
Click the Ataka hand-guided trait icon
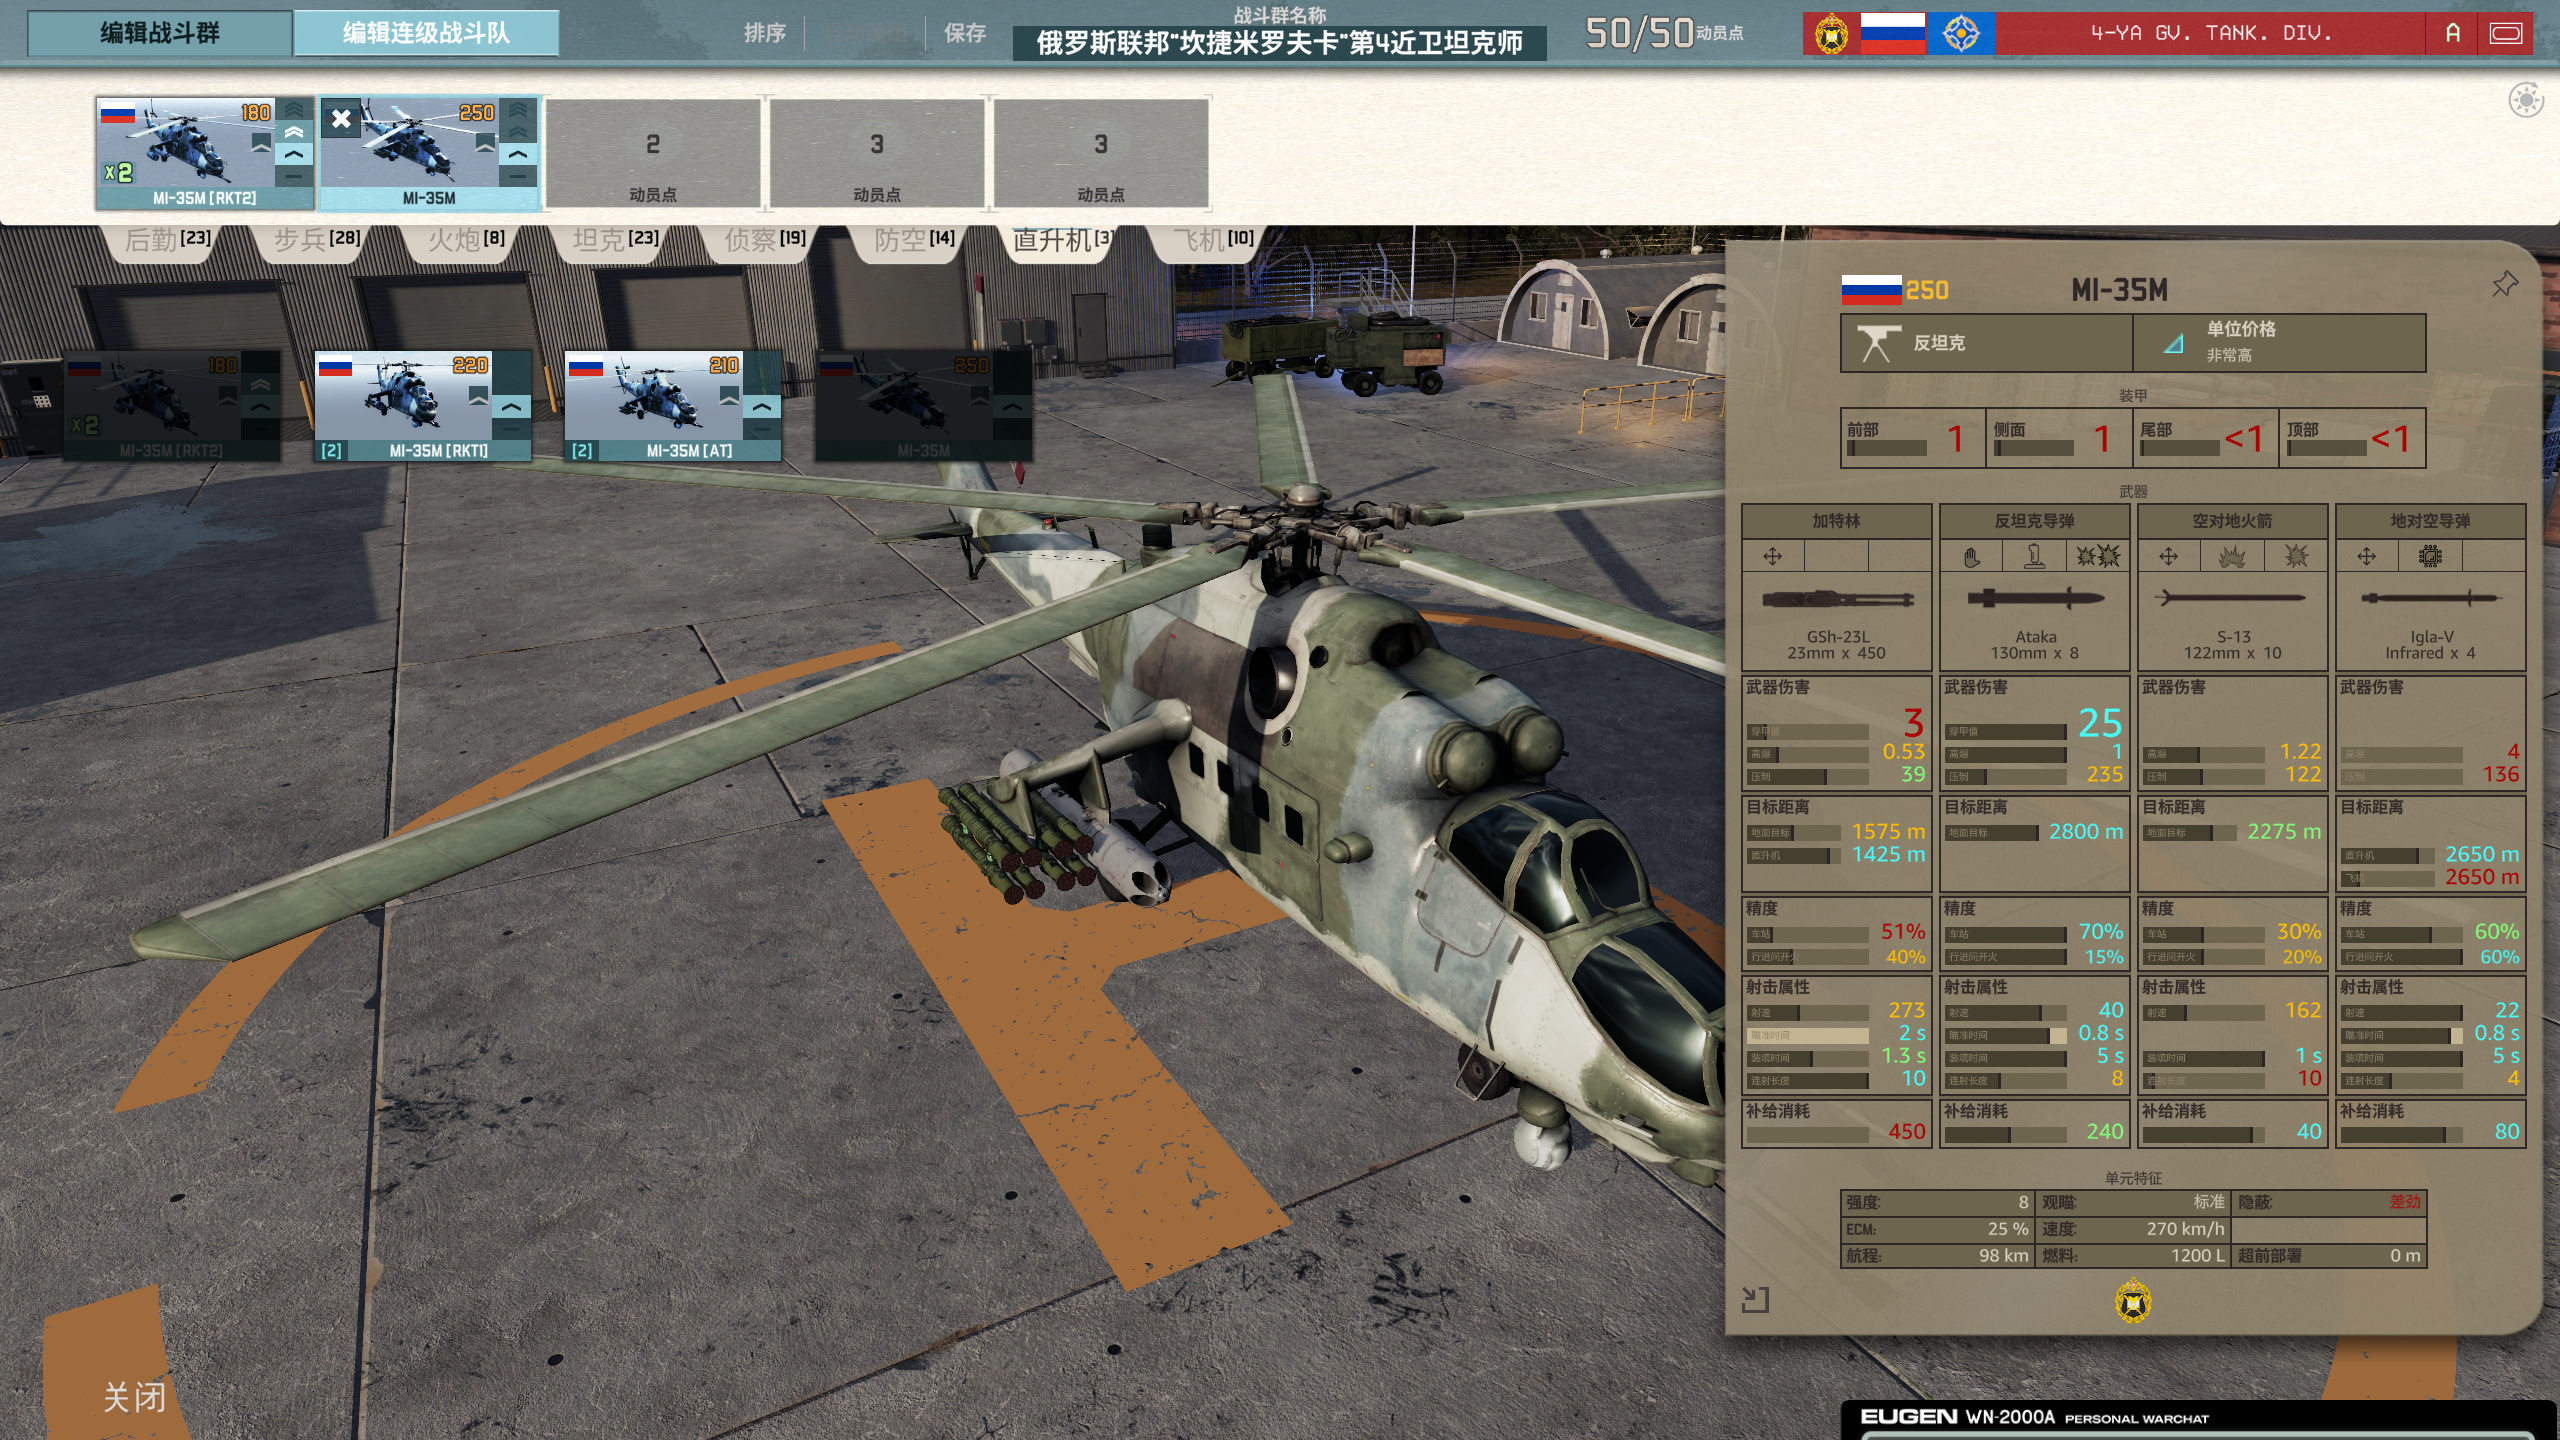[1972, 556]
